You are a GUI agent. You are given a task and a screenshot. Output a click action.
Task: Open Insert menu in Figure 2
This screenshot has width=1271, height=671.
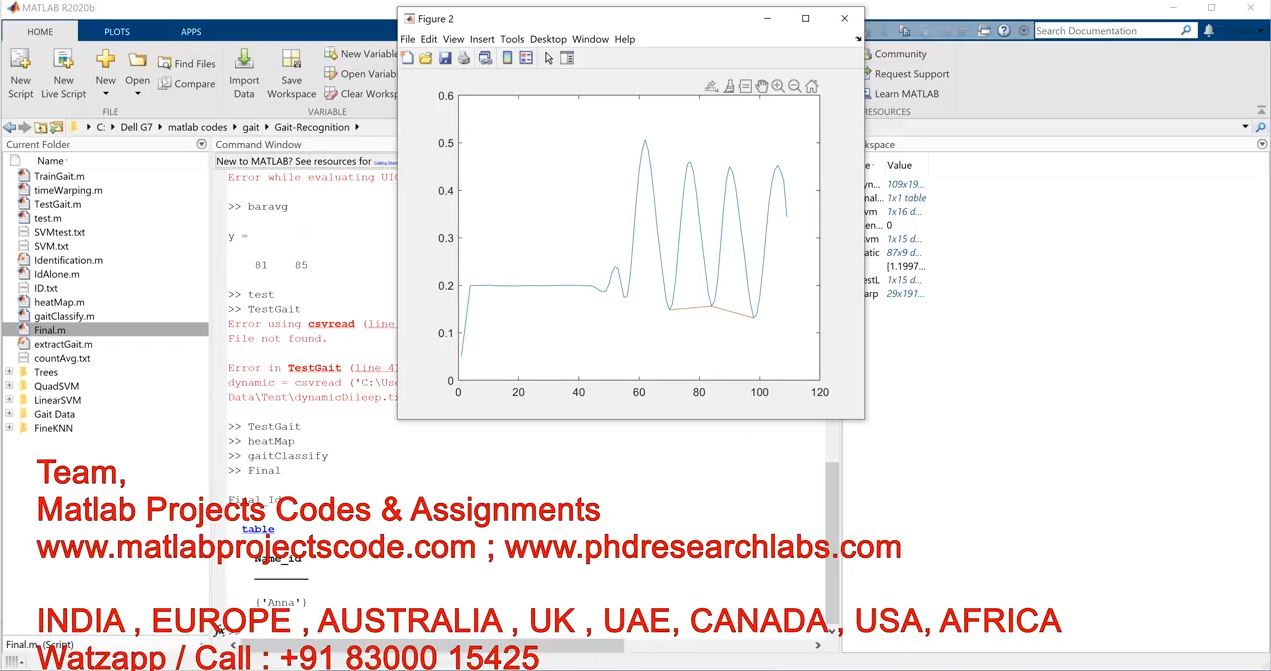[482, 39]
